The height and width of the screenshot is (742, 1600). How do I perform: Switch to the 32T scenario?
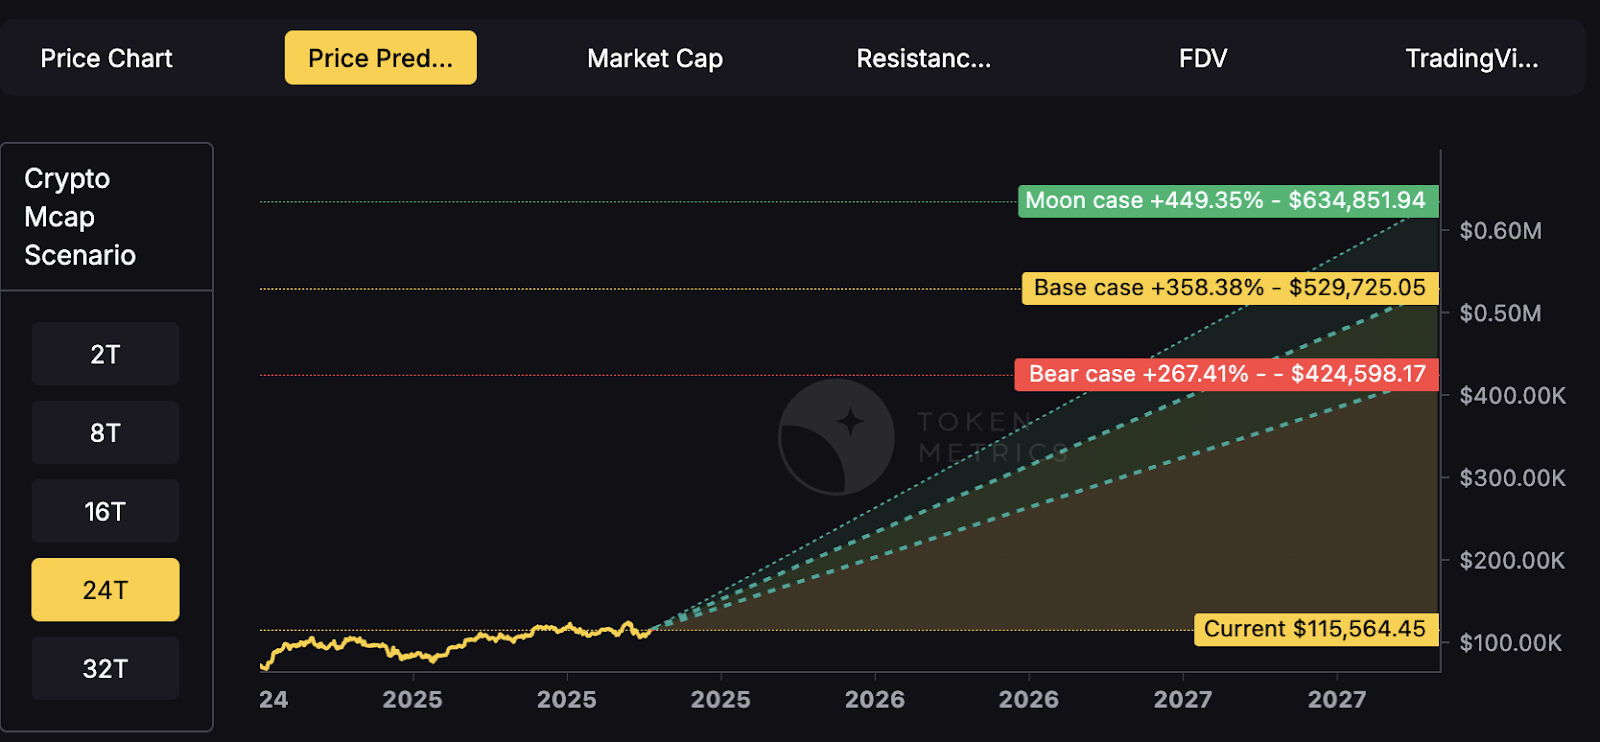(104, 668)
